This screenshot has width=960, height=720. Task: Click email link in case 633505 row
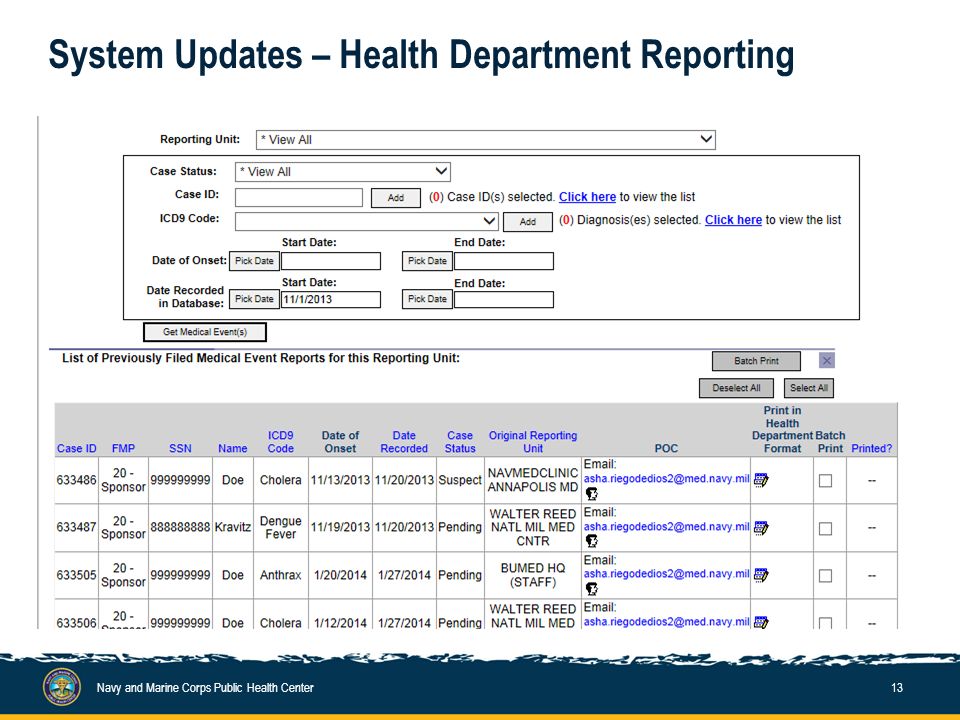click(666, 574)
